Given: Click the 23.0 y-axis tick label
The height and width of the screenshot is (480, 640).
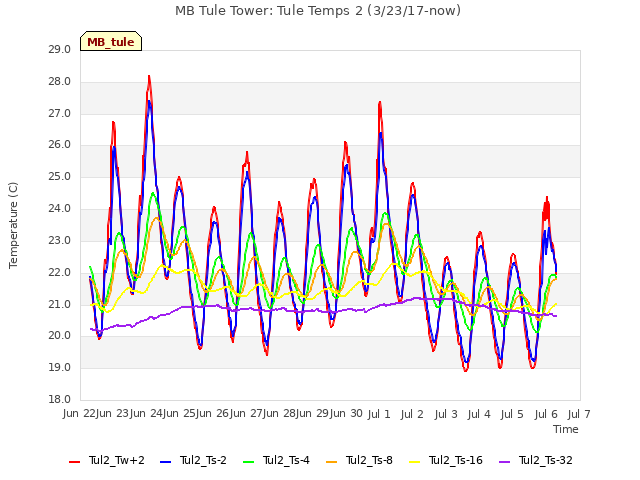Looking at the screenshot, I should click(x=60, y=240).
